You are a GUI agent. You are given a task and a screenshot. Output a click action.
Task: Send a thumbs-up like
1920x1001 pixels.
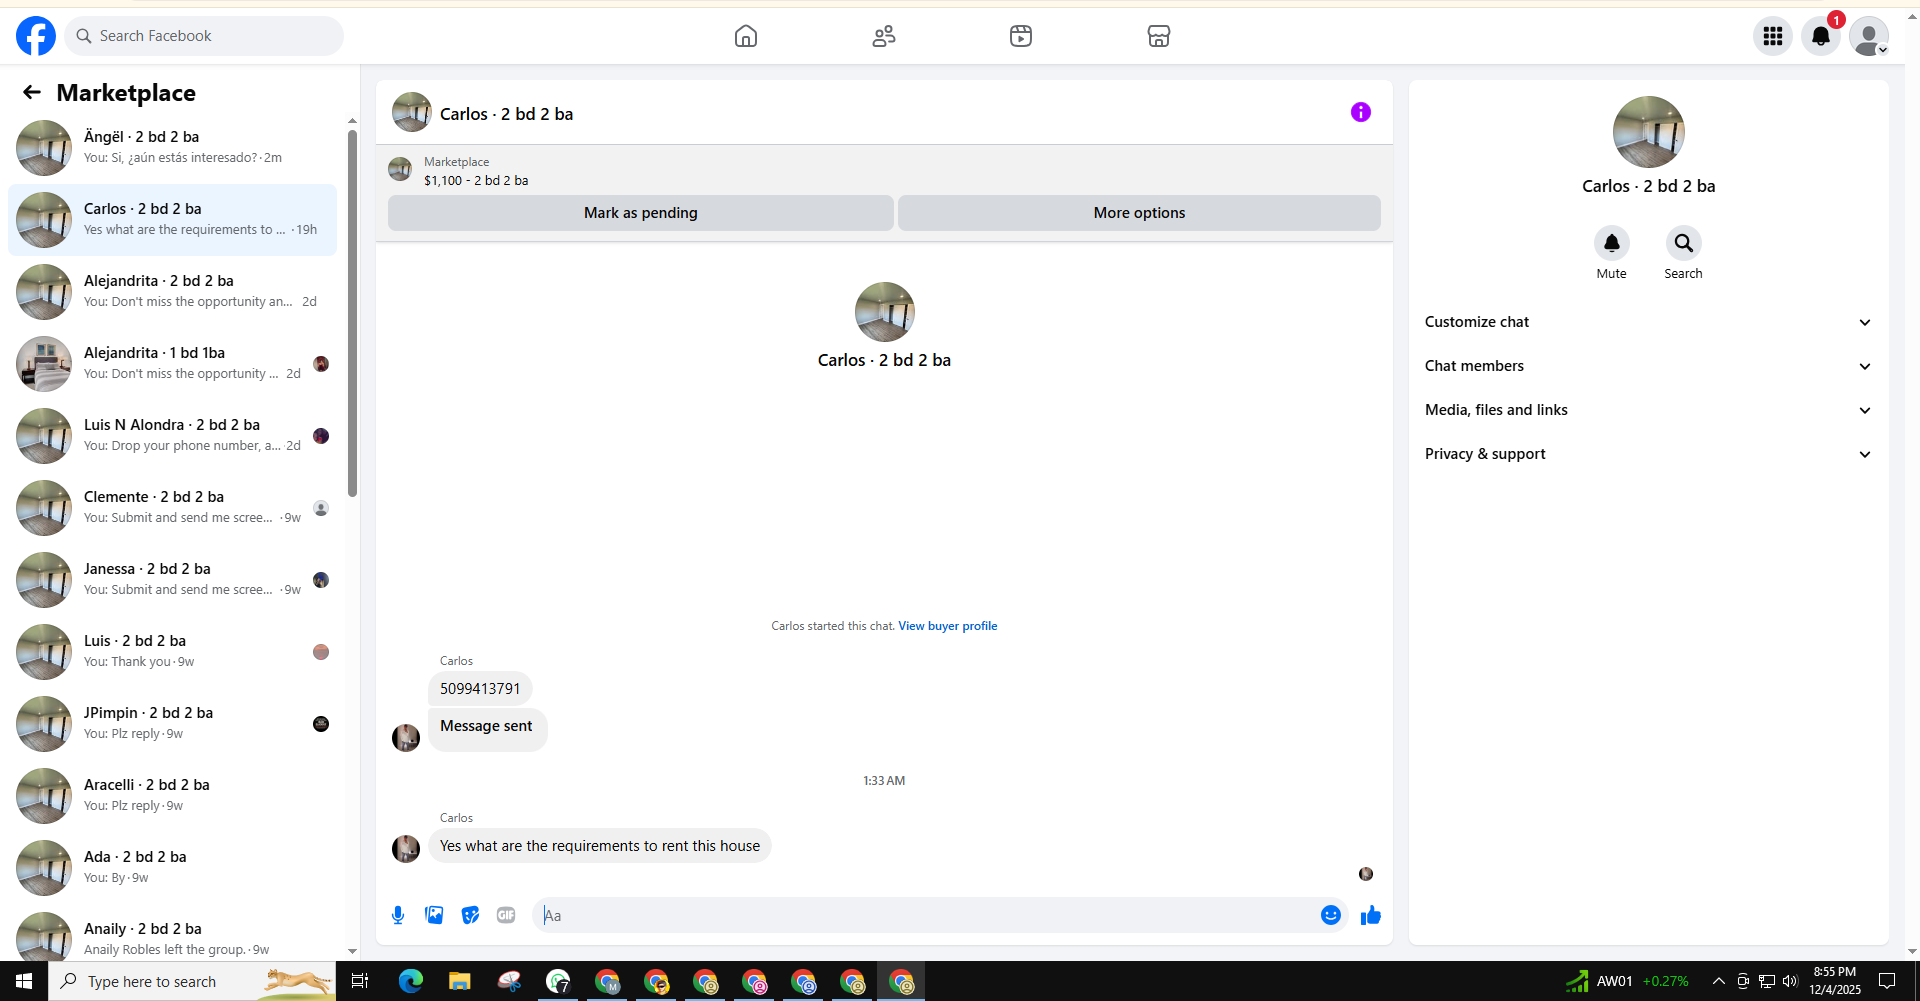(1371, 915)
